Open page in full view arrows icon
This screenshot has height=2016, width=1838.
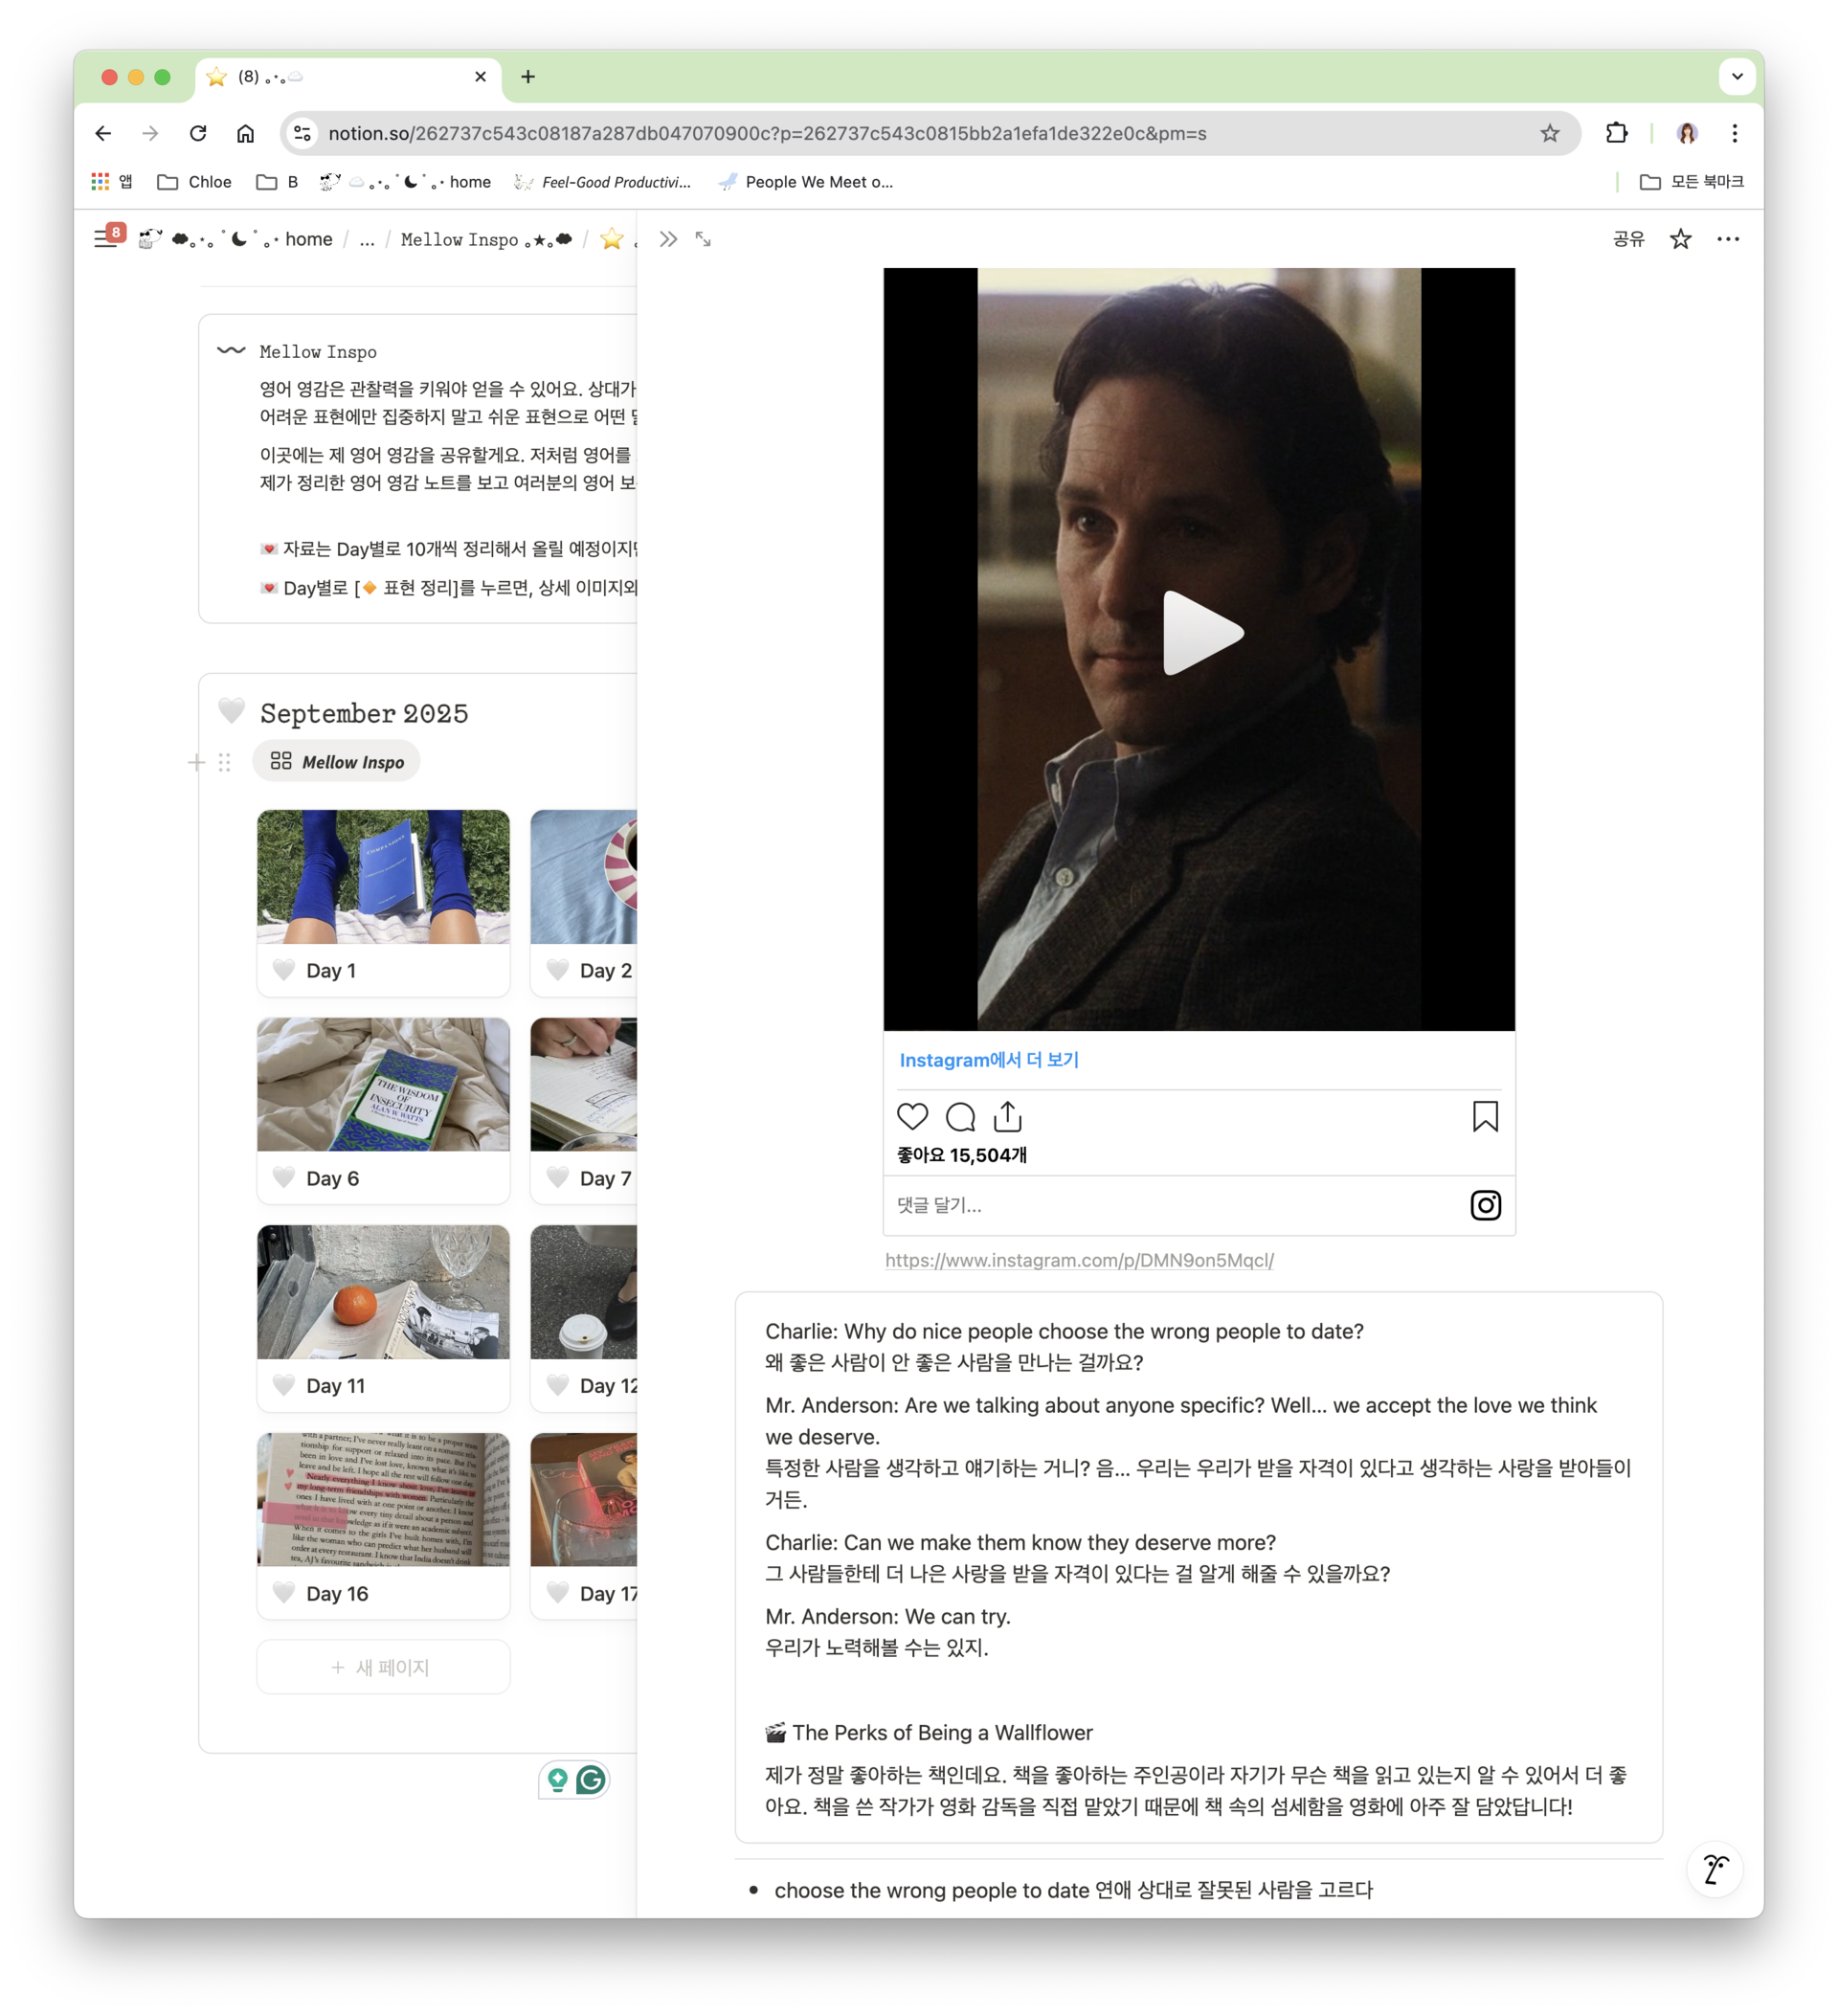coord(703,239)
